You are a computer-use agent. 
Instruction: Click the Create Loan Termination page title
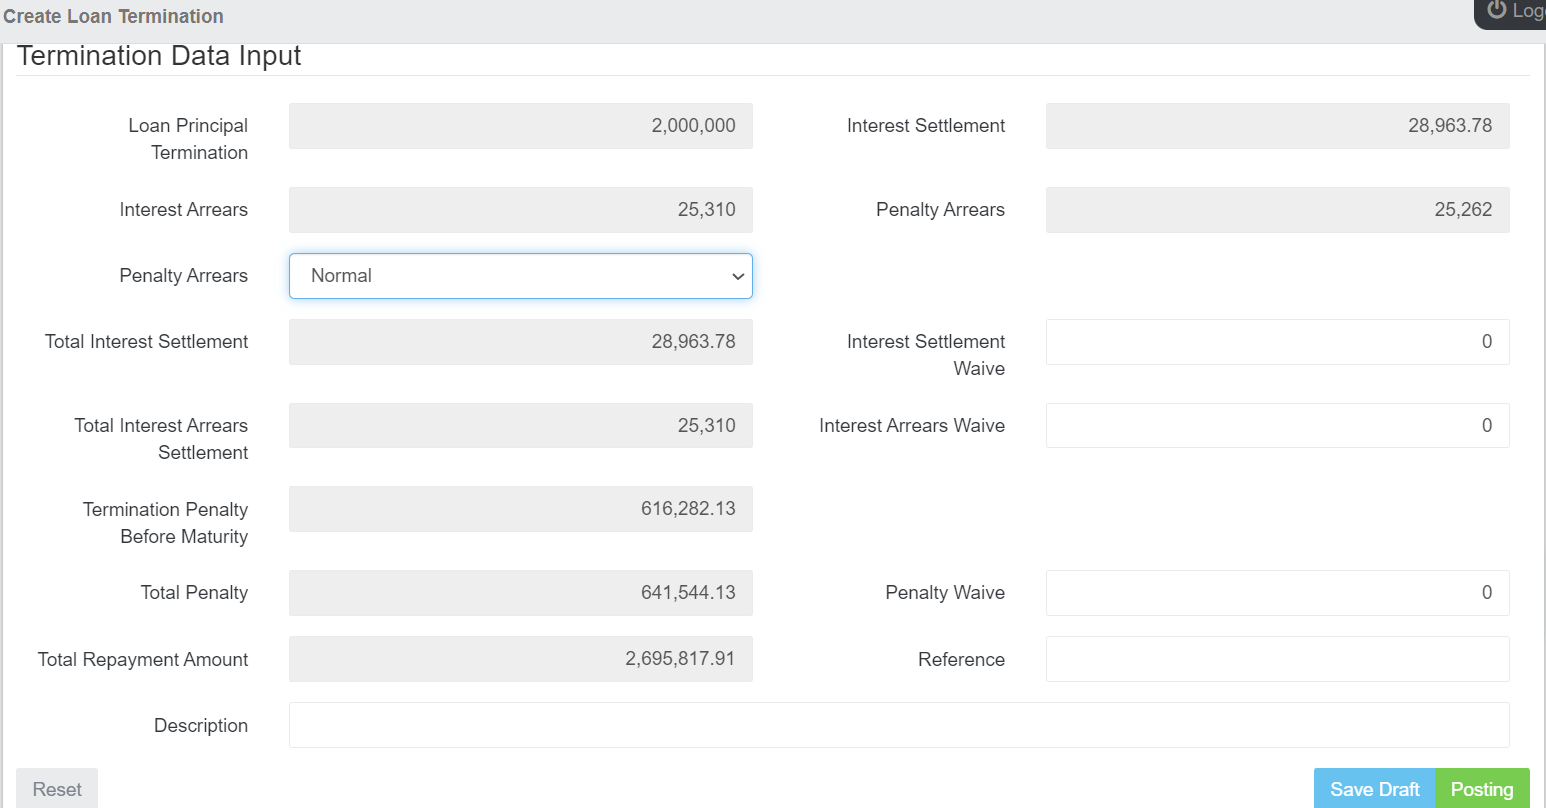(113, 17)
